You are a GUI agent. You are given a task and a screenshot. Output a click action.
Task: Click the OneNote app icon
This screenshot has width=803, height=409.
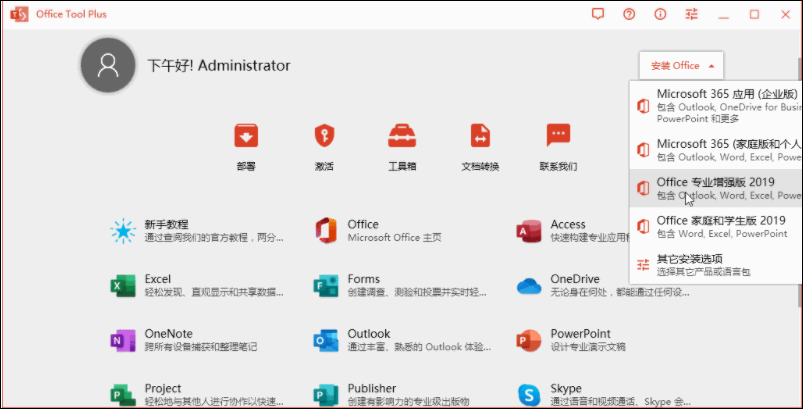(123, 340)
